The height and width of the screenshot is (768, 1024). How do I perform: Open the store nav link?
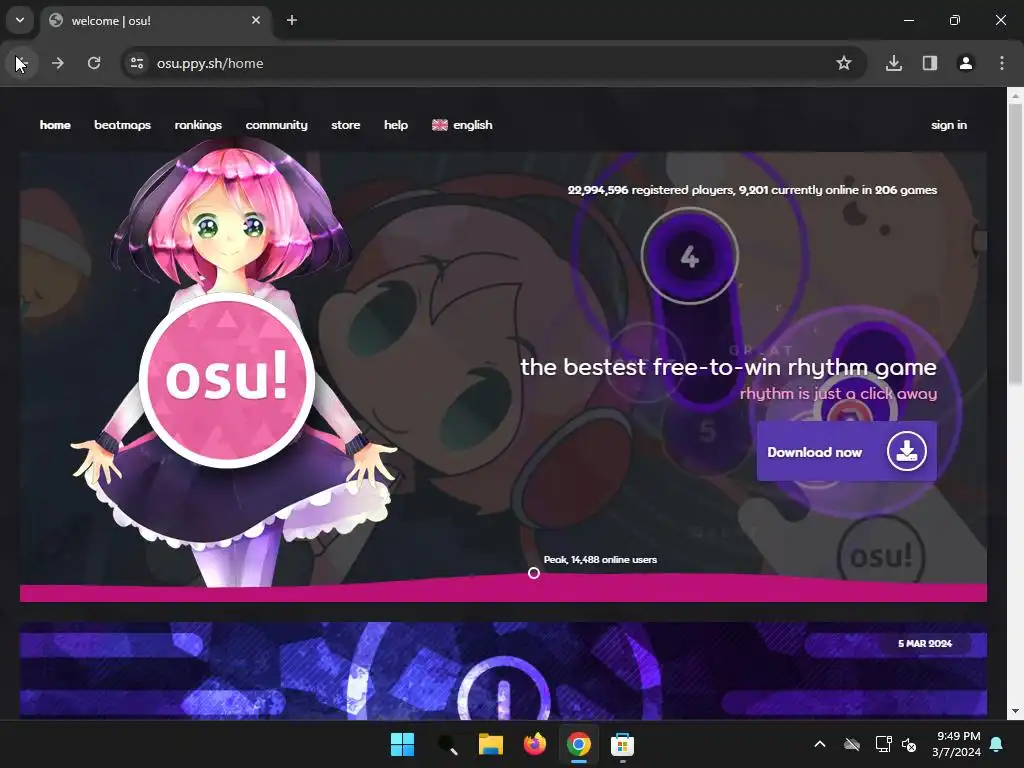(x=345, y=125)
